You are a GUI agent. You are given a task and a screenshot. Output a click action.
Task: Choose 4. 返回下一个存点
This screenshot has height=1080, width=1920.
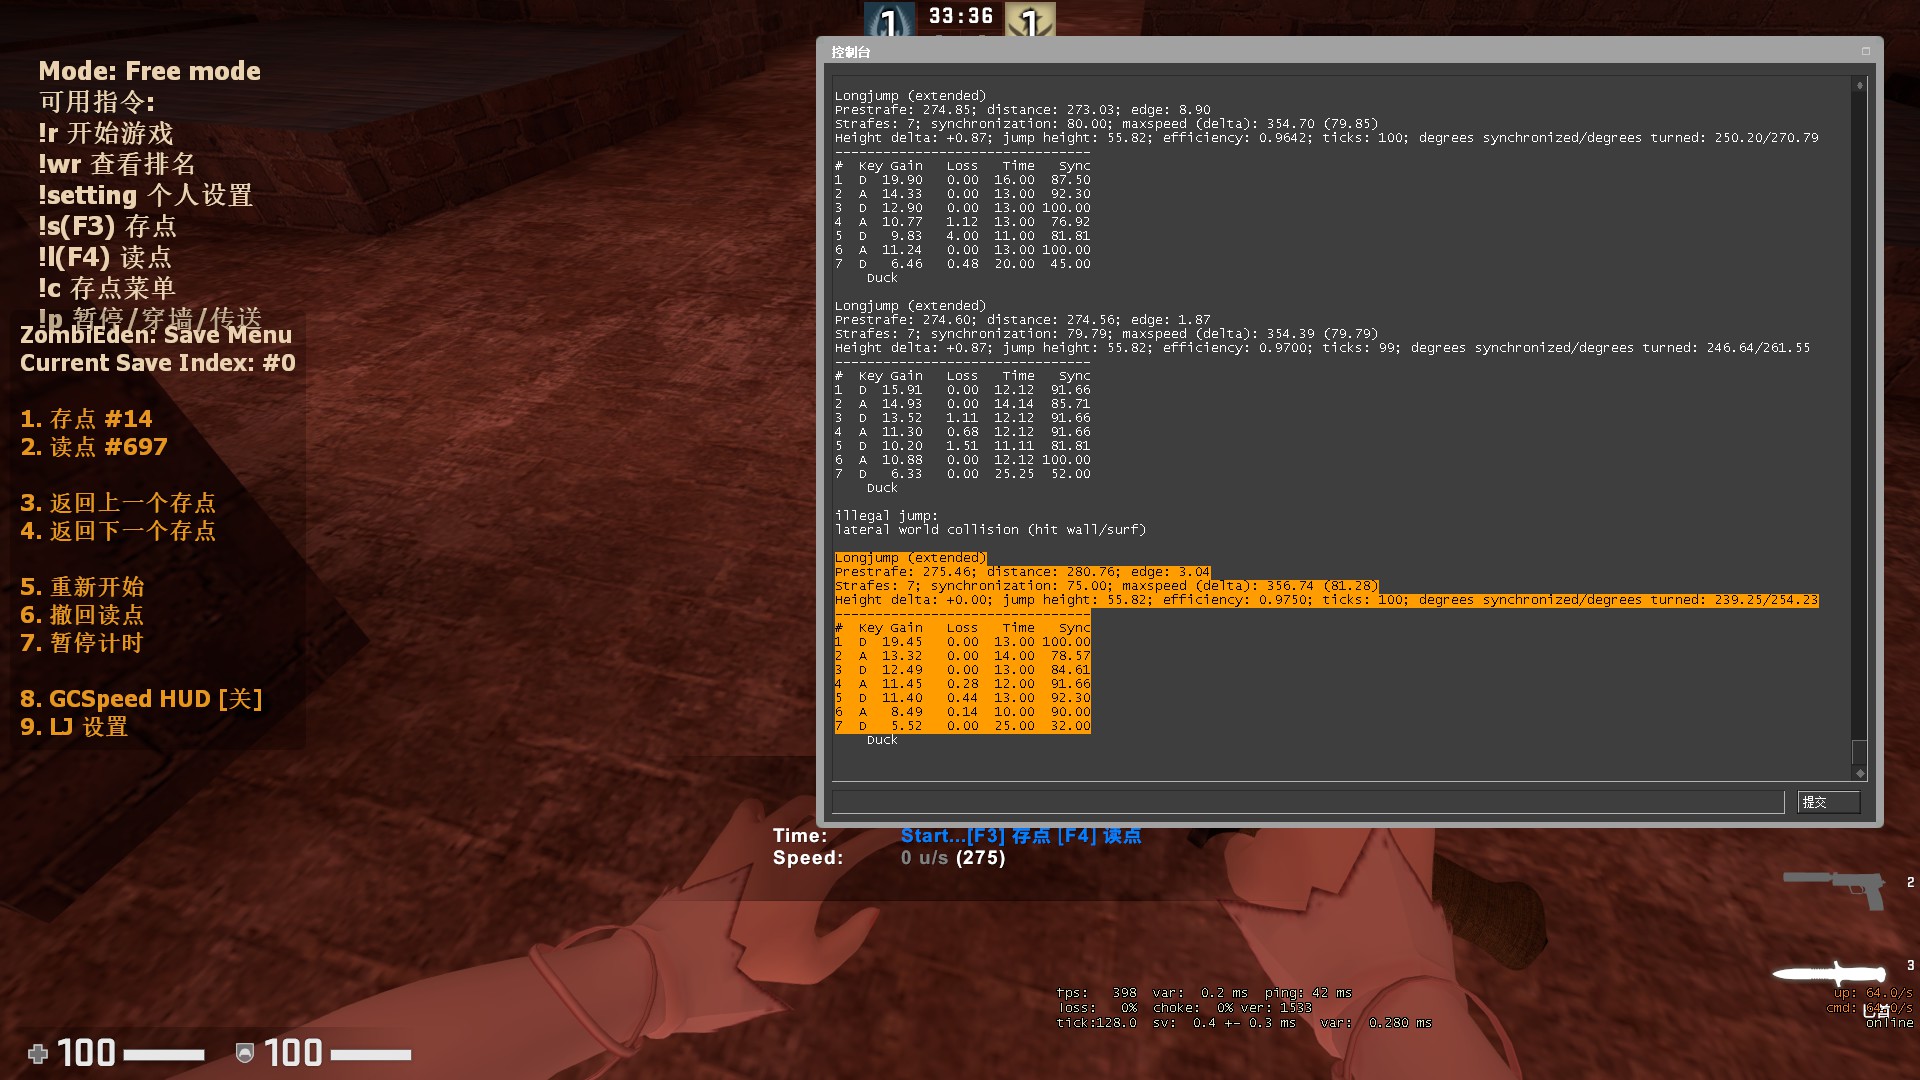click(x=118, y=531)
